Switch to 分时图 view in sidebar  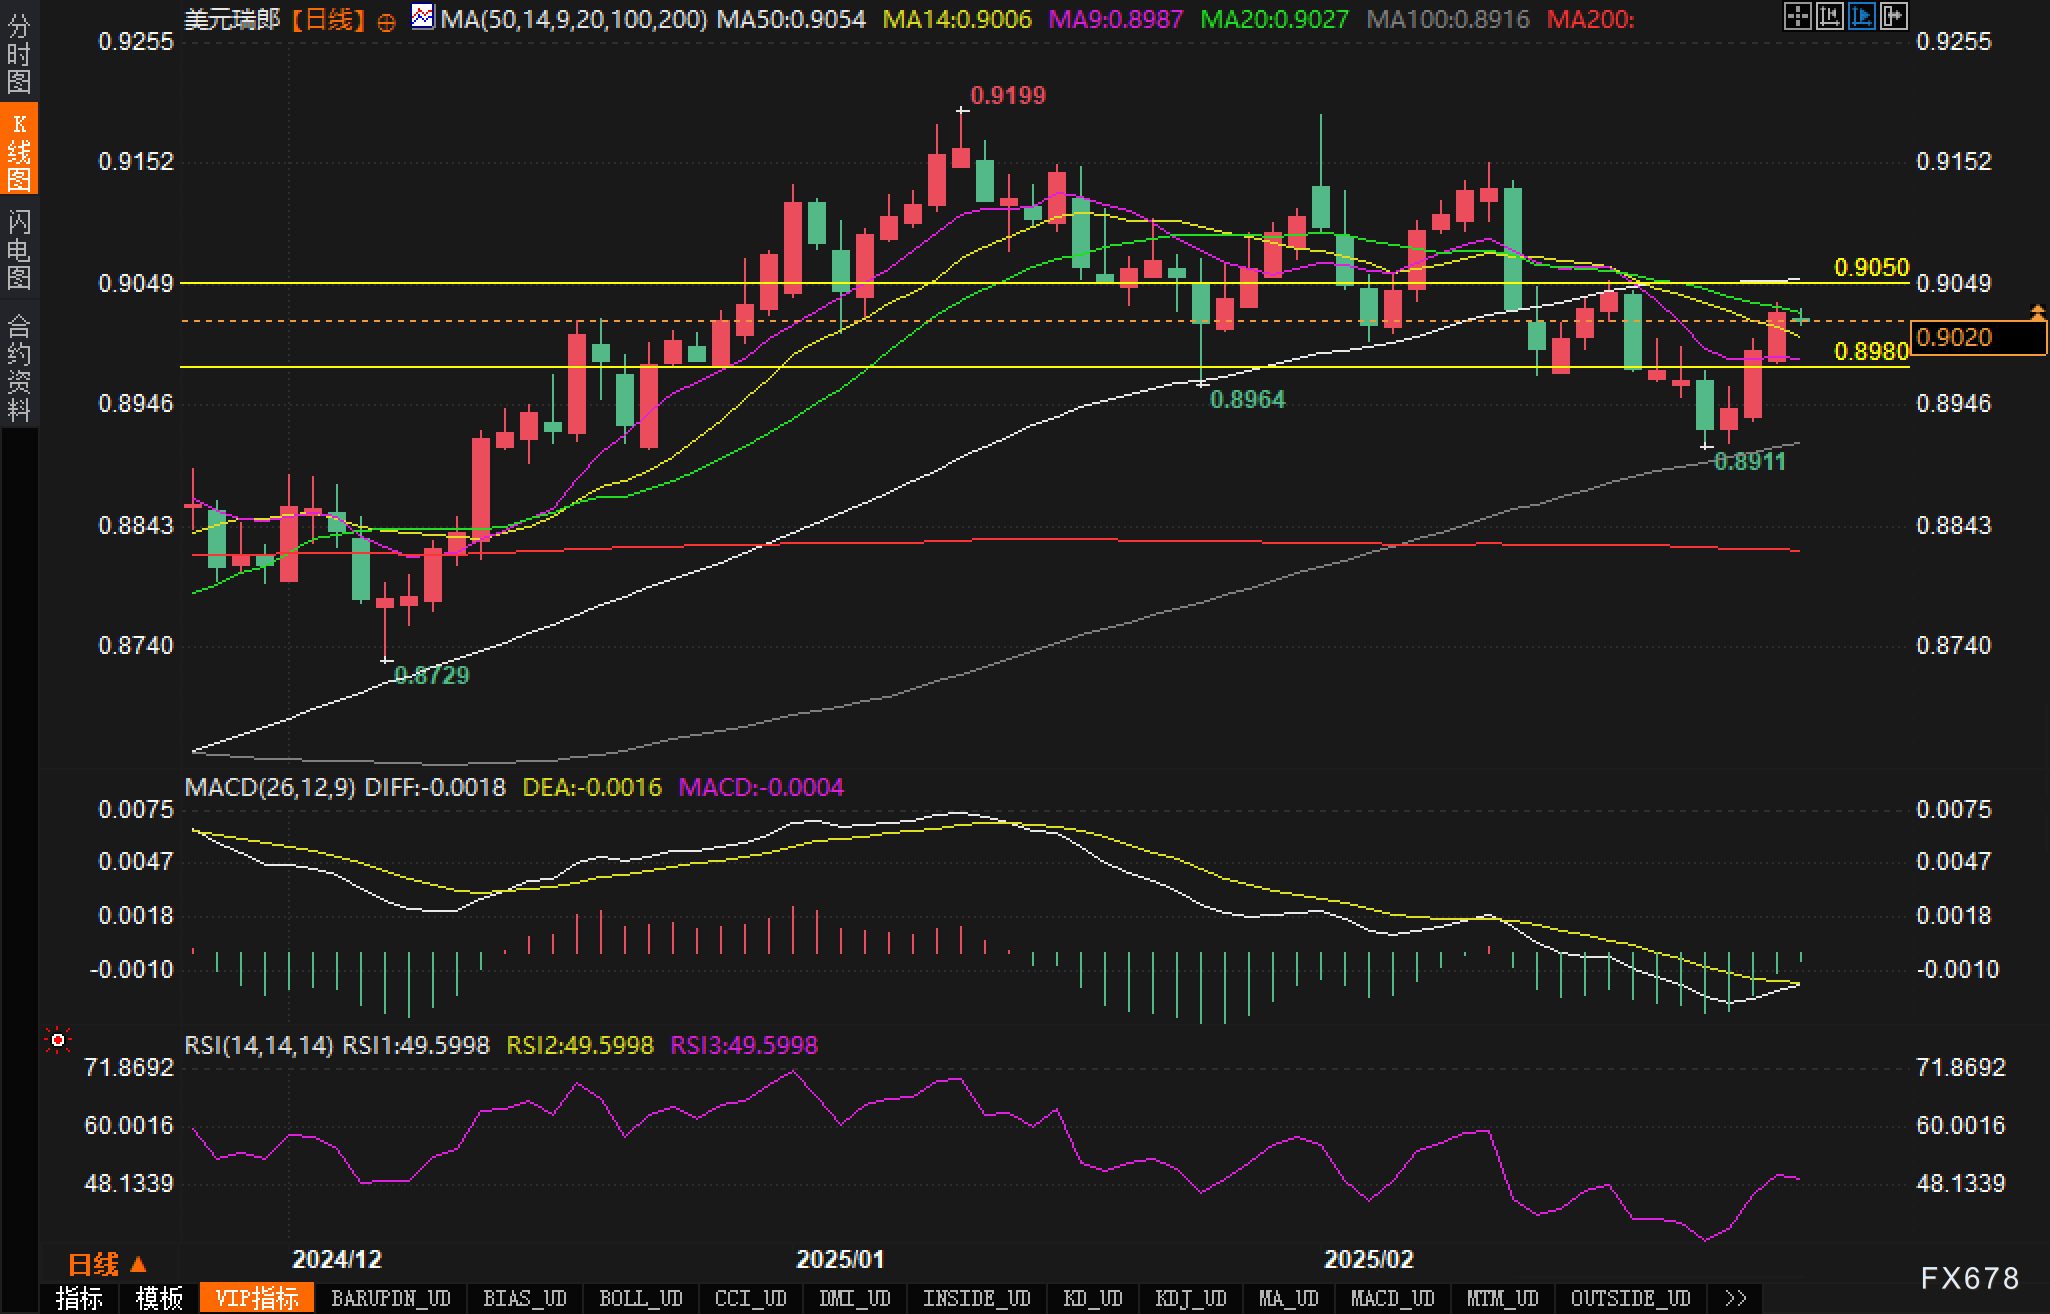click(x=18, y=54)
